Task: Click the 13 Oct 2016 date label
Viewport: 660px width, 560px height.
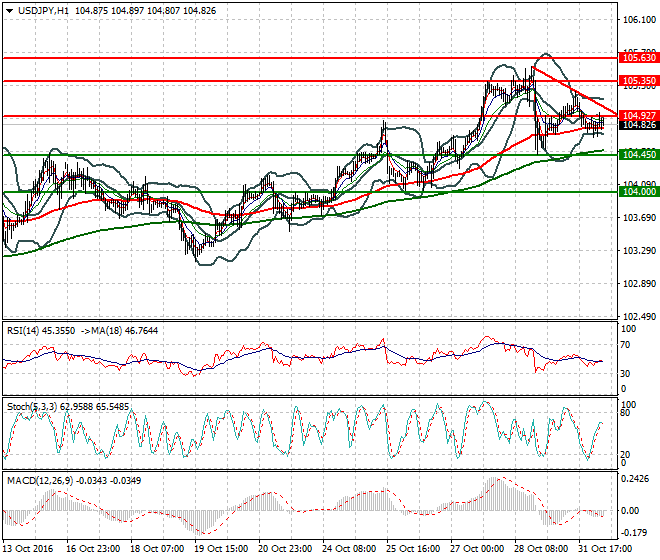Action: 28,549
